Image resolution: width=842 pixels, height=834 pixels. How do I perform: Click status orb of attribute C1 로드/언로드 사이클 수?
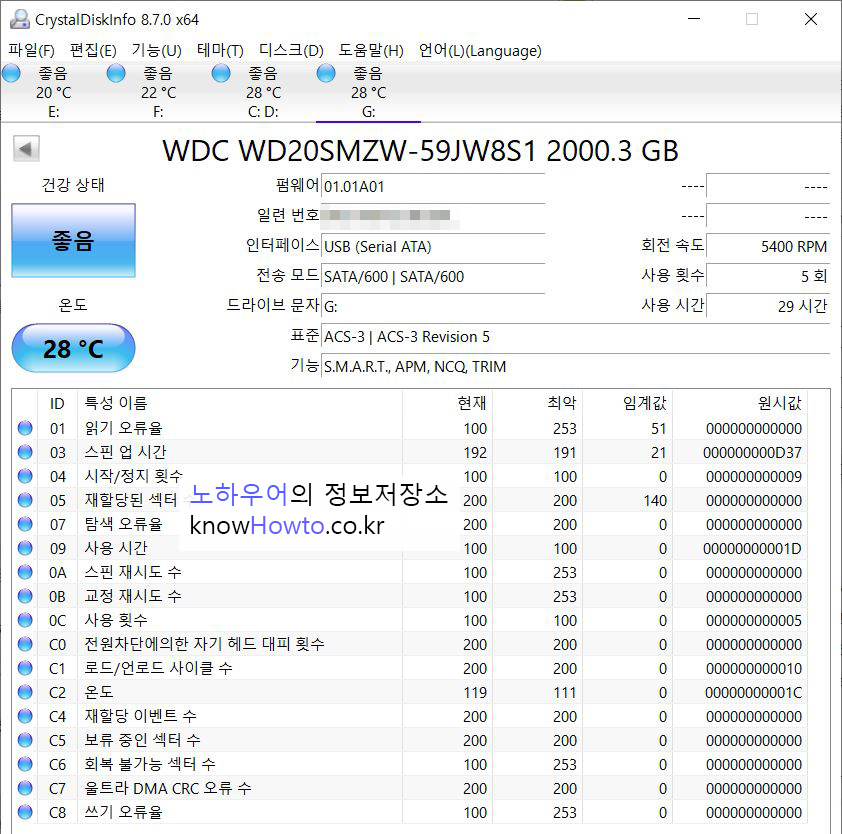(25, 668)
